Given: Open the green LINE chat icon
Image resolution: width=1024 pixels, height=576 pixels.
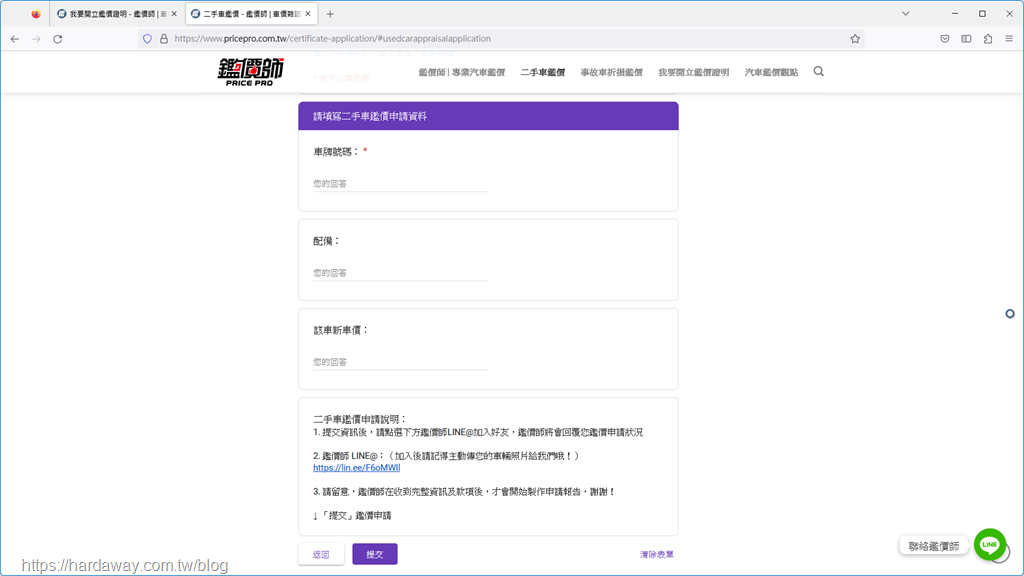Looking at the screenshot, I should pos(990,545).
